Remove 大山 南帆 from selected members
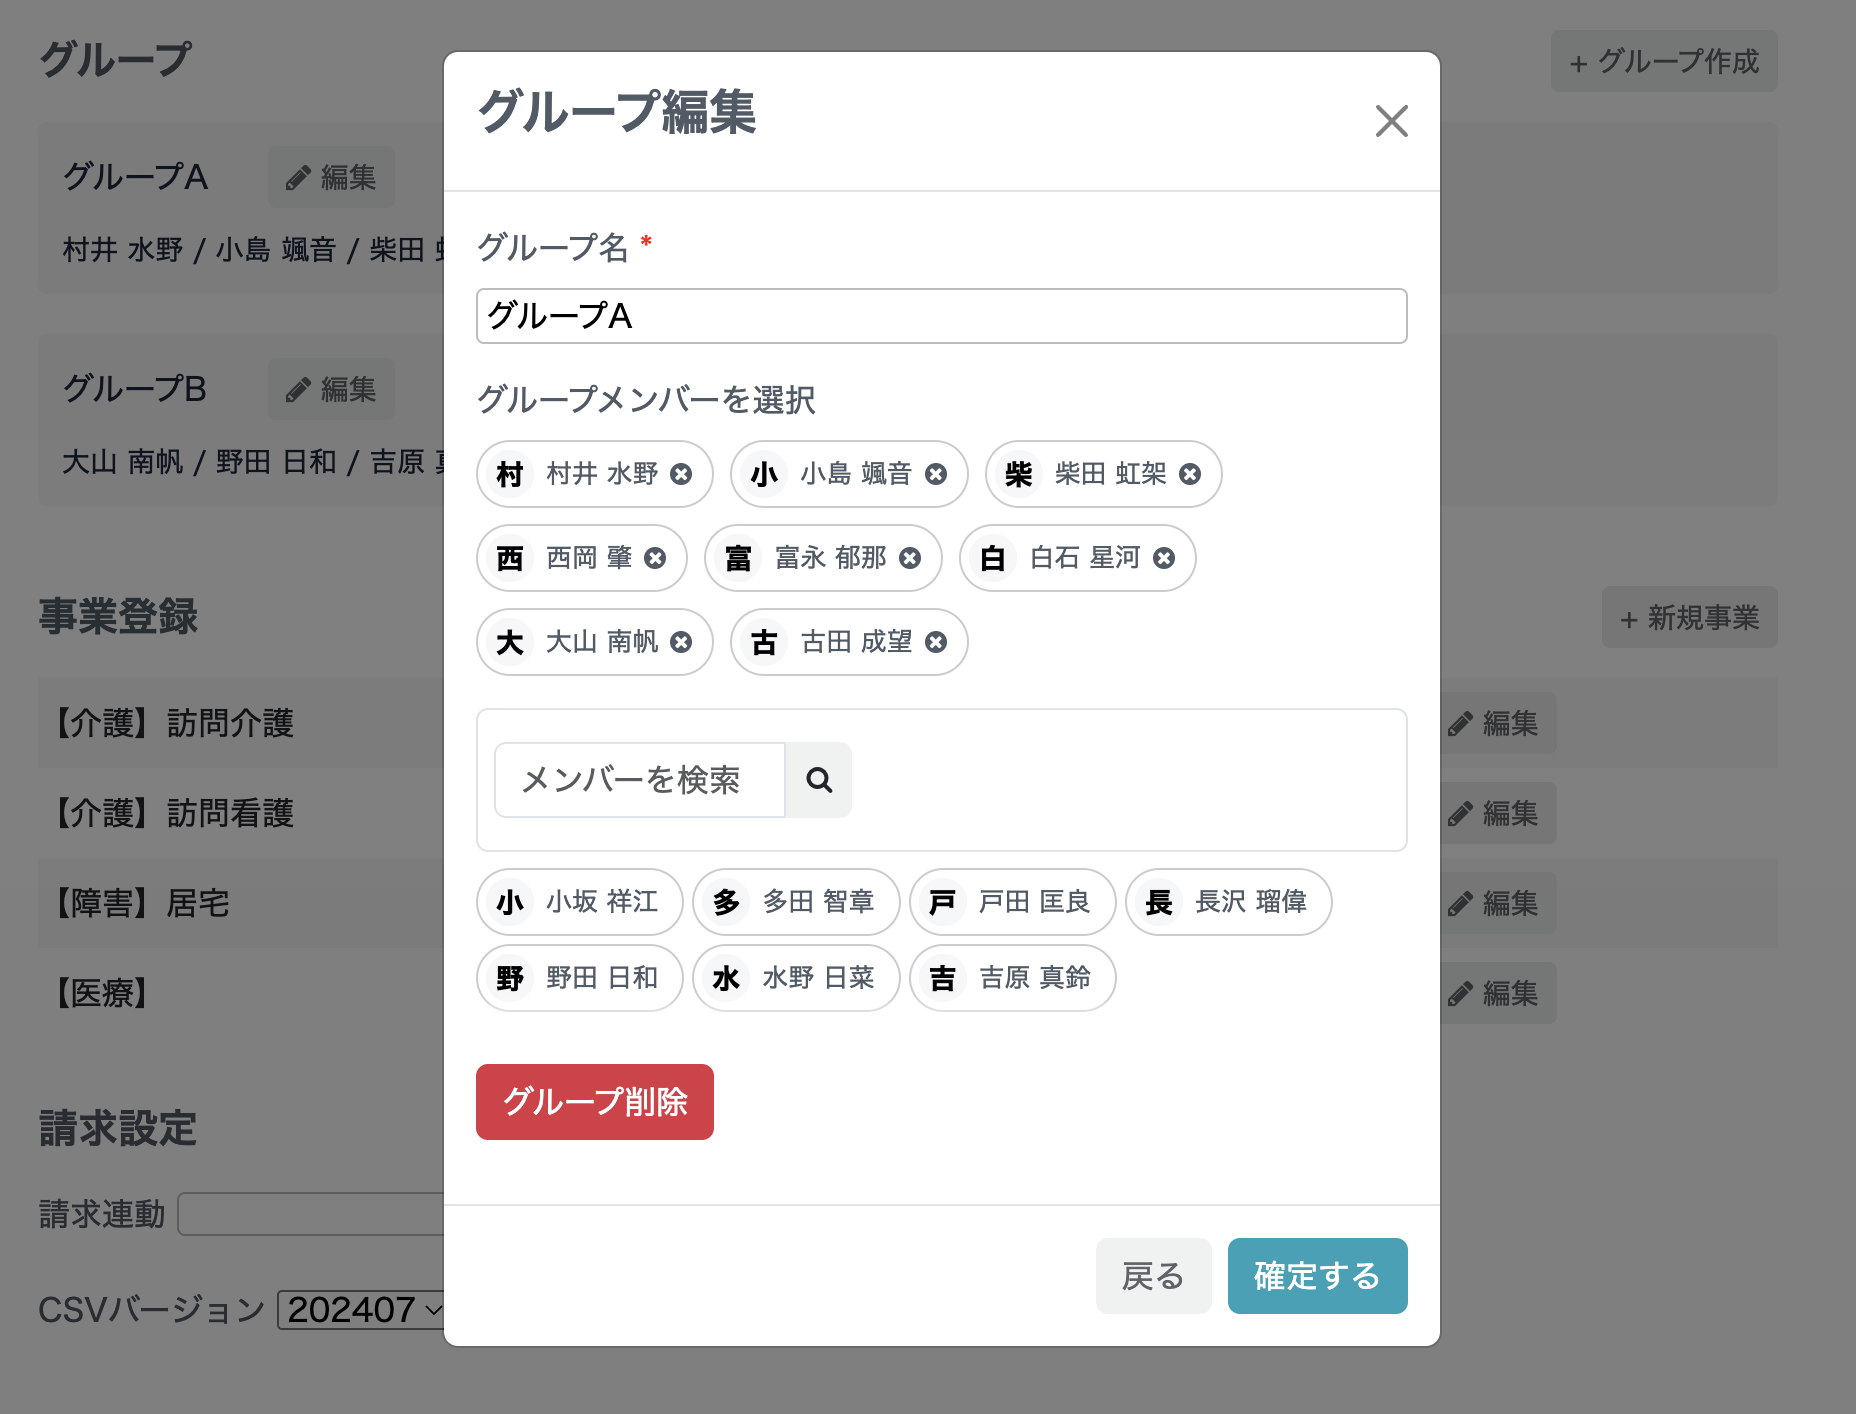Viewport: 1856px width, 1414px height. point(680,642)
